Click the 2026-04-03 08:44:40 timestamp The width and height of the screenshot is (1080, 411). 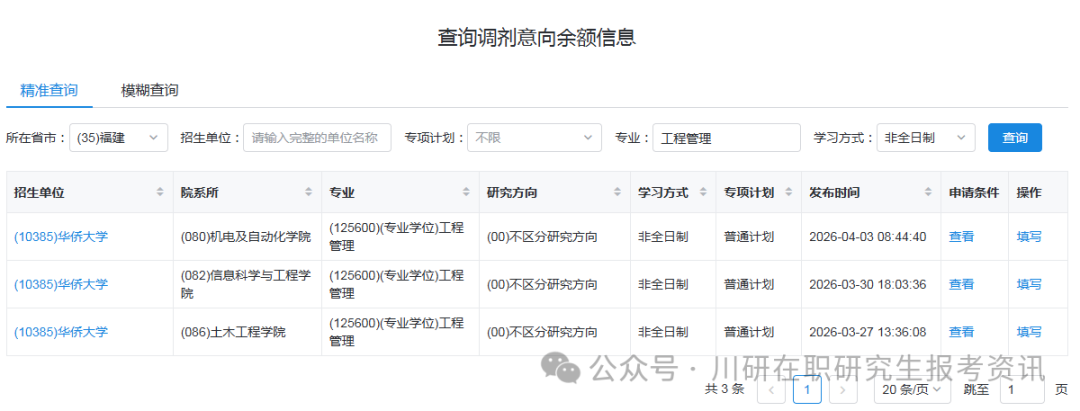click(867, 237)
